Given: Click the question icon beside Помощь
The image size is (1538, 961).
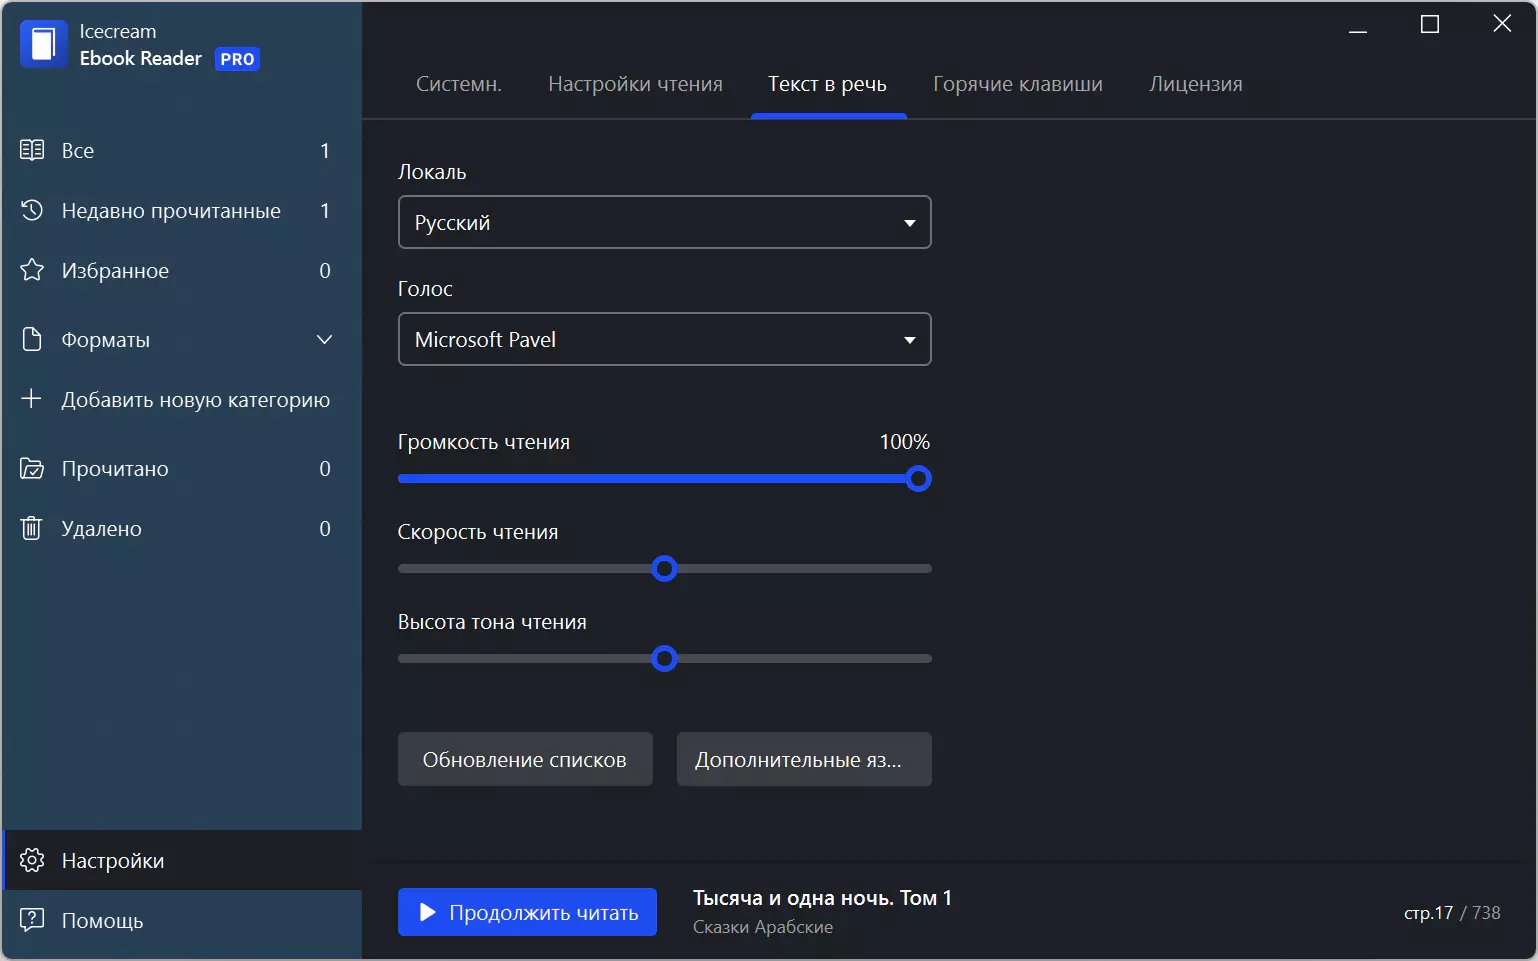Looking at the screenshot, I should click(32, 920).
